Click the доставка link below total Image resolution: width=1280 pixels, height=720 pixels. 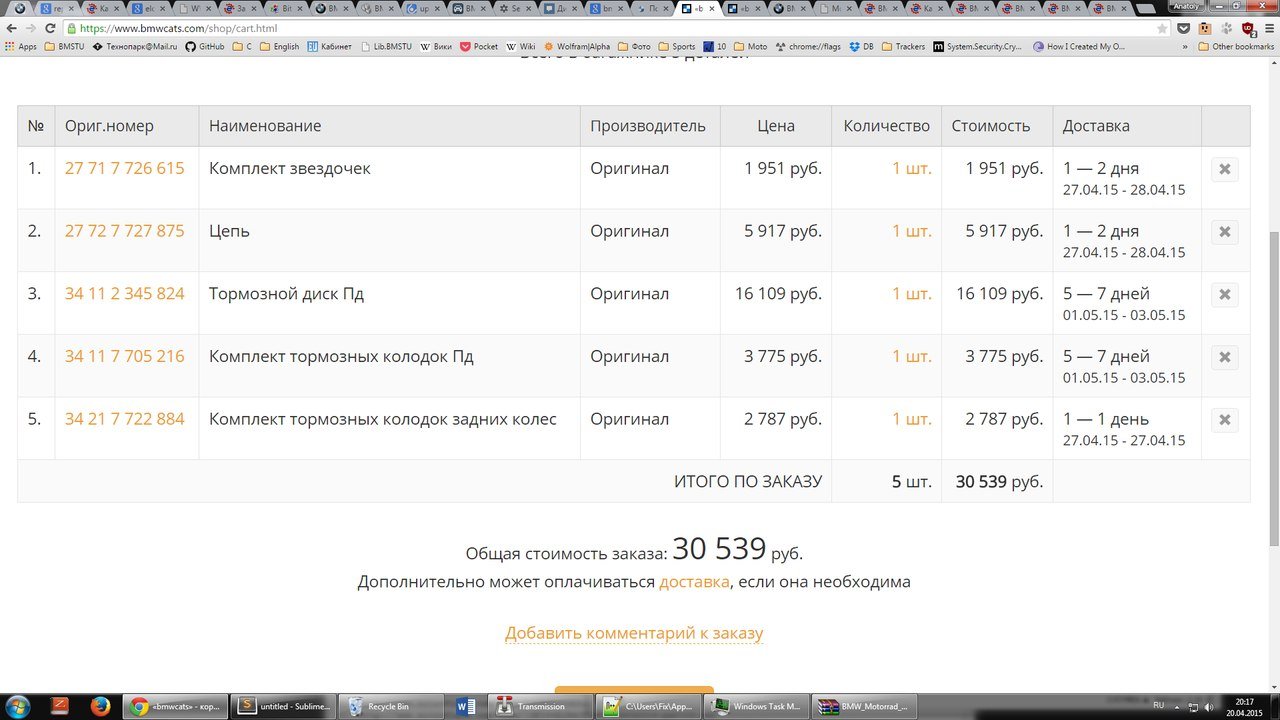(694, 581)
